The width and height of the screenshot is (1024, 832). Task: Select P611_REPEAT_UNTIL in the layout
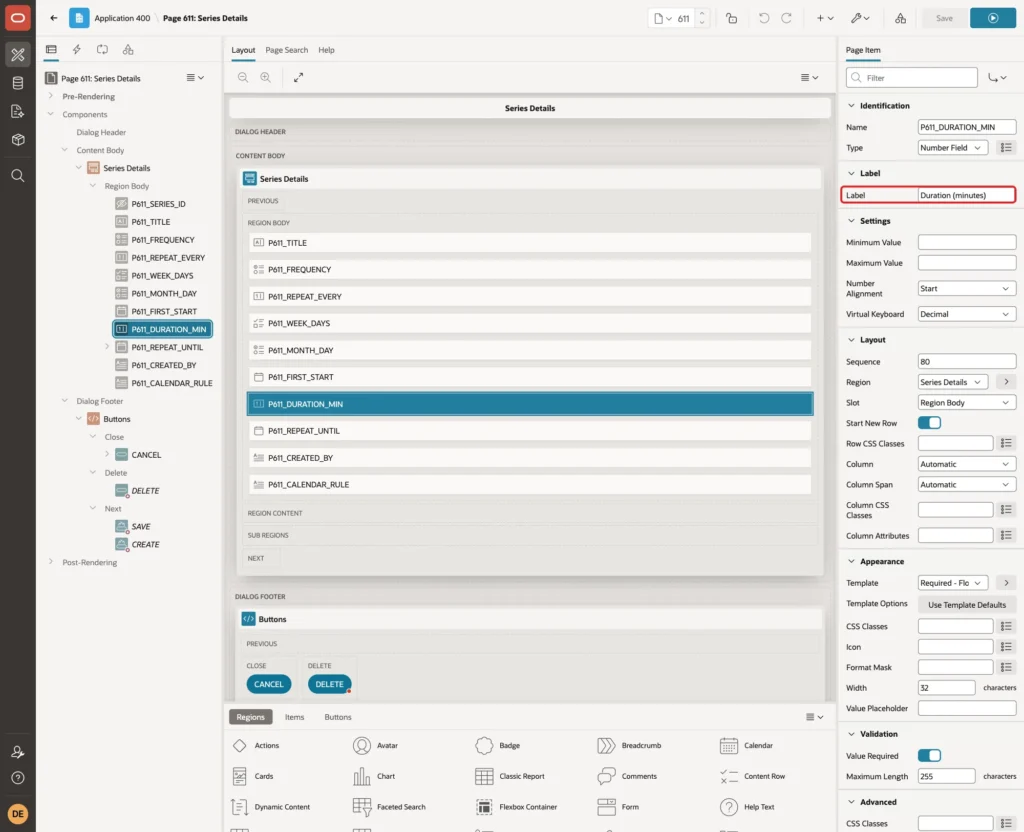tap(530, 431)
